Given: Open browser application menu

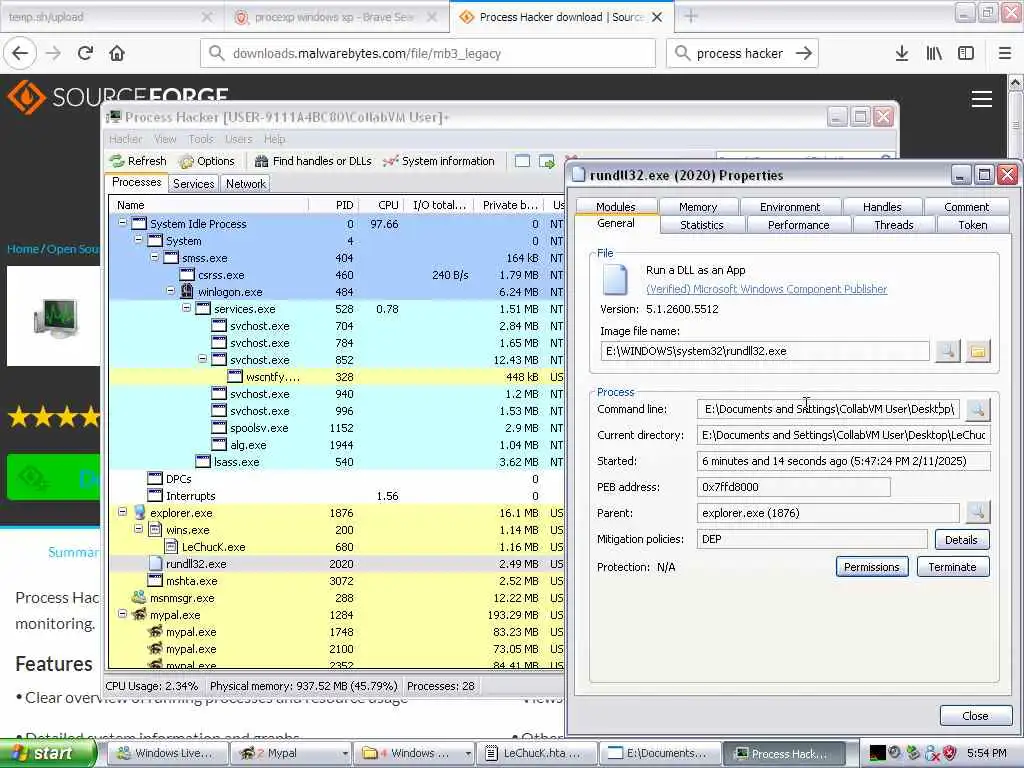Looking at the screenshot, I should 1004,53.
